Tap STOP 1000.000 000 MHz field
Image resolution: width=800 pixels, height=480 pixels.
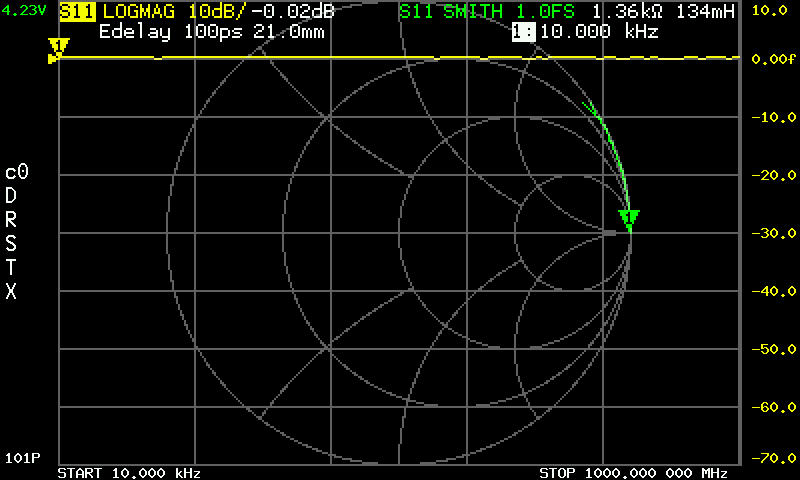tap(633, 473)
